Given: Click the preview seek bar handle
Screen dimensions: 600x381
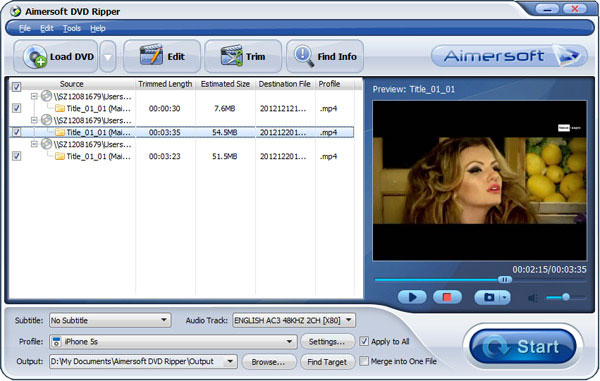Looking at the screenshot, I should (504, 280).
